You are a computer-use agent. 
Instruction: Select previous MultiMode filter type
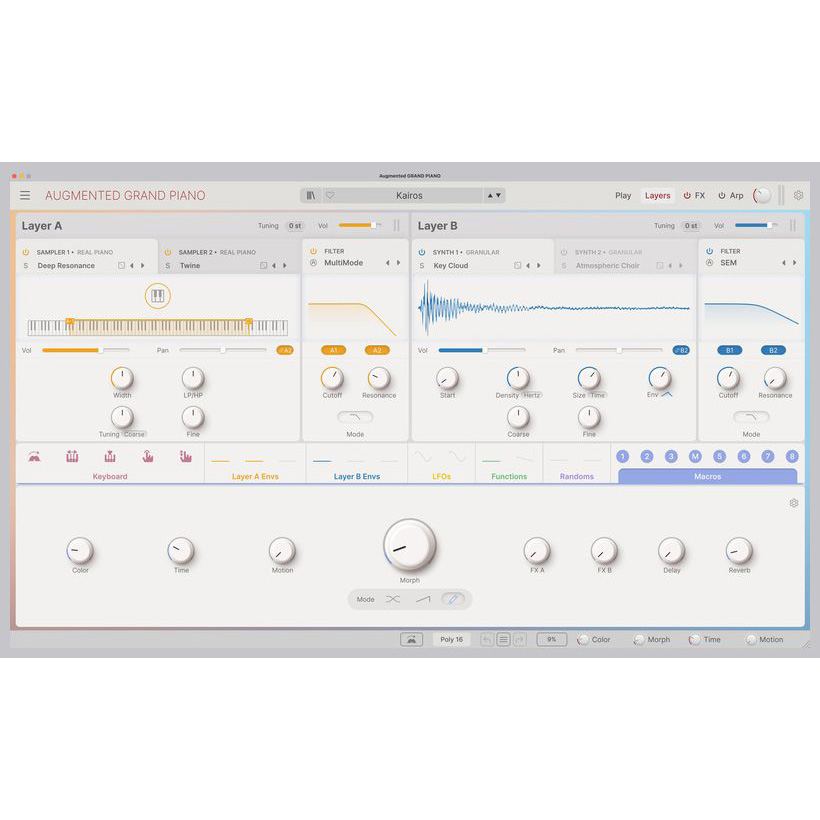388,263
